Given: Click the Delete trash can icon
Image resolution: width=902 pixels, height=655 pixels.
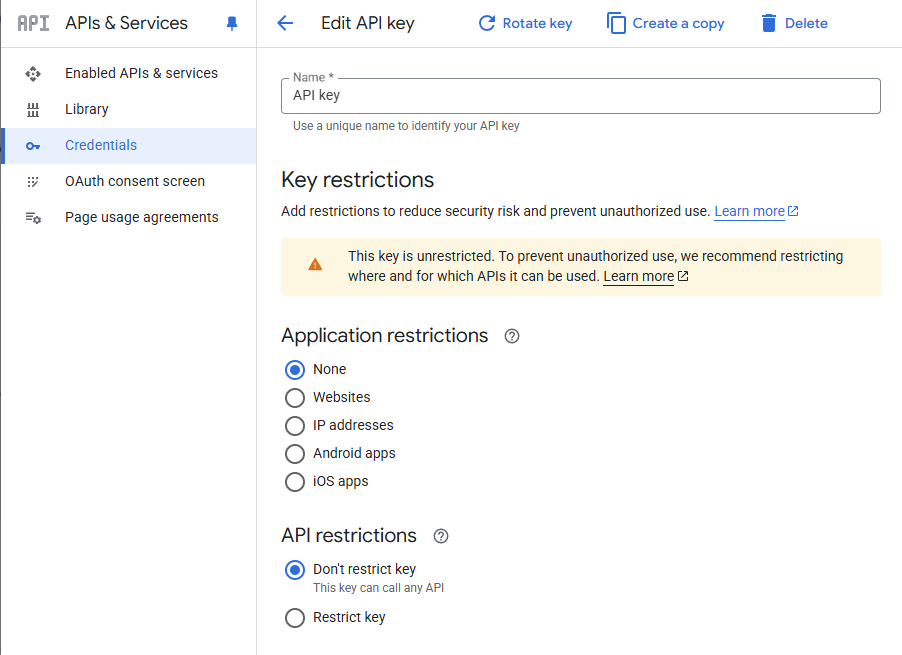Looking at the screenshot, I should [x=769, y=24].
